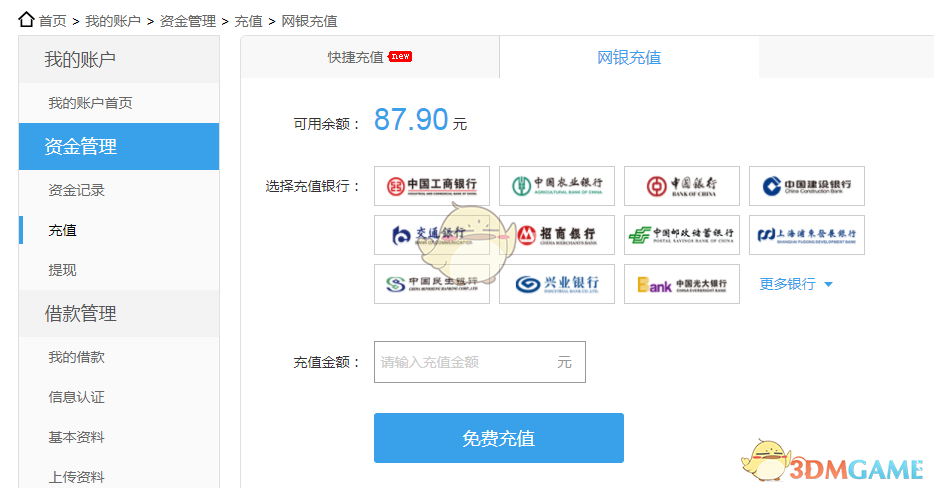Select 借款管理 sidebar section
The image size is (934, 488).
[119, 313]
